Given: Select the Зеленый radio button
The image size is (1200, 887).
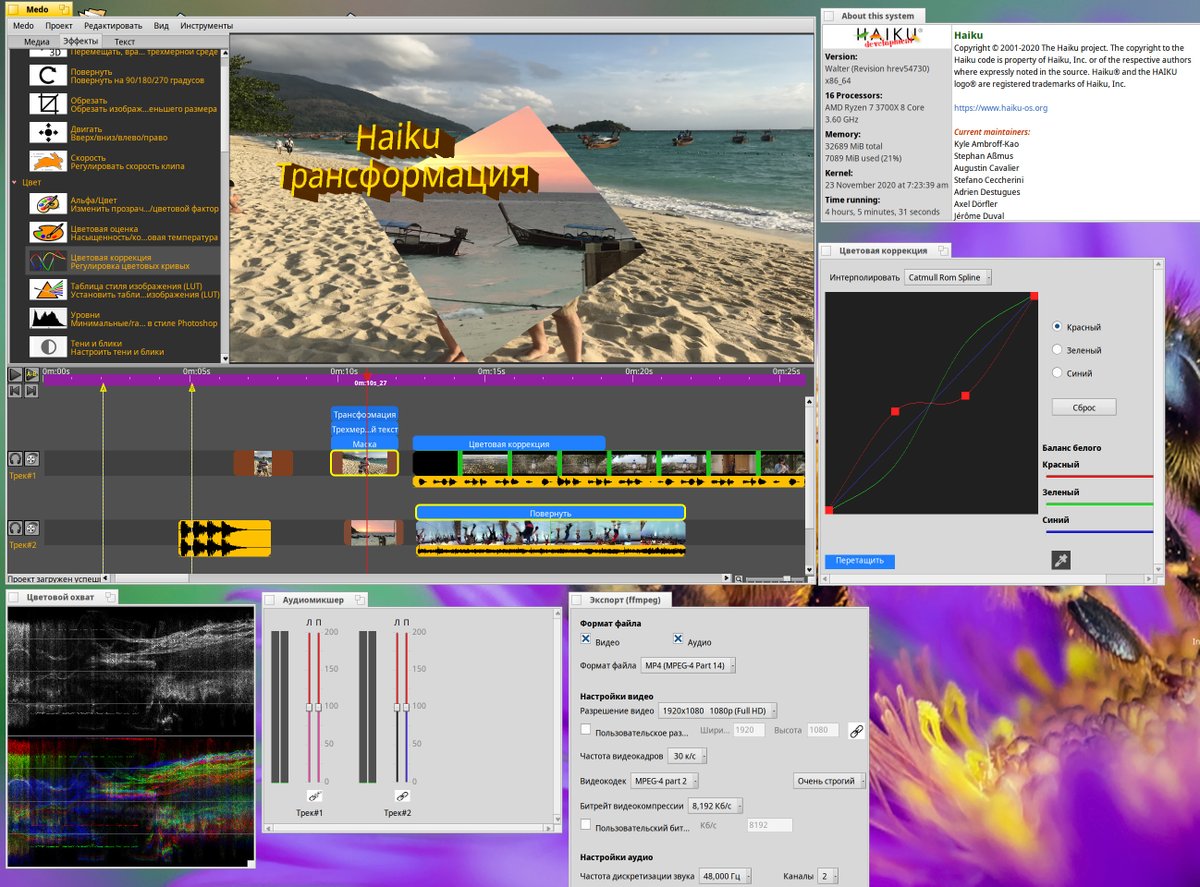Looking at the screenshot, I should (1058, 350).
